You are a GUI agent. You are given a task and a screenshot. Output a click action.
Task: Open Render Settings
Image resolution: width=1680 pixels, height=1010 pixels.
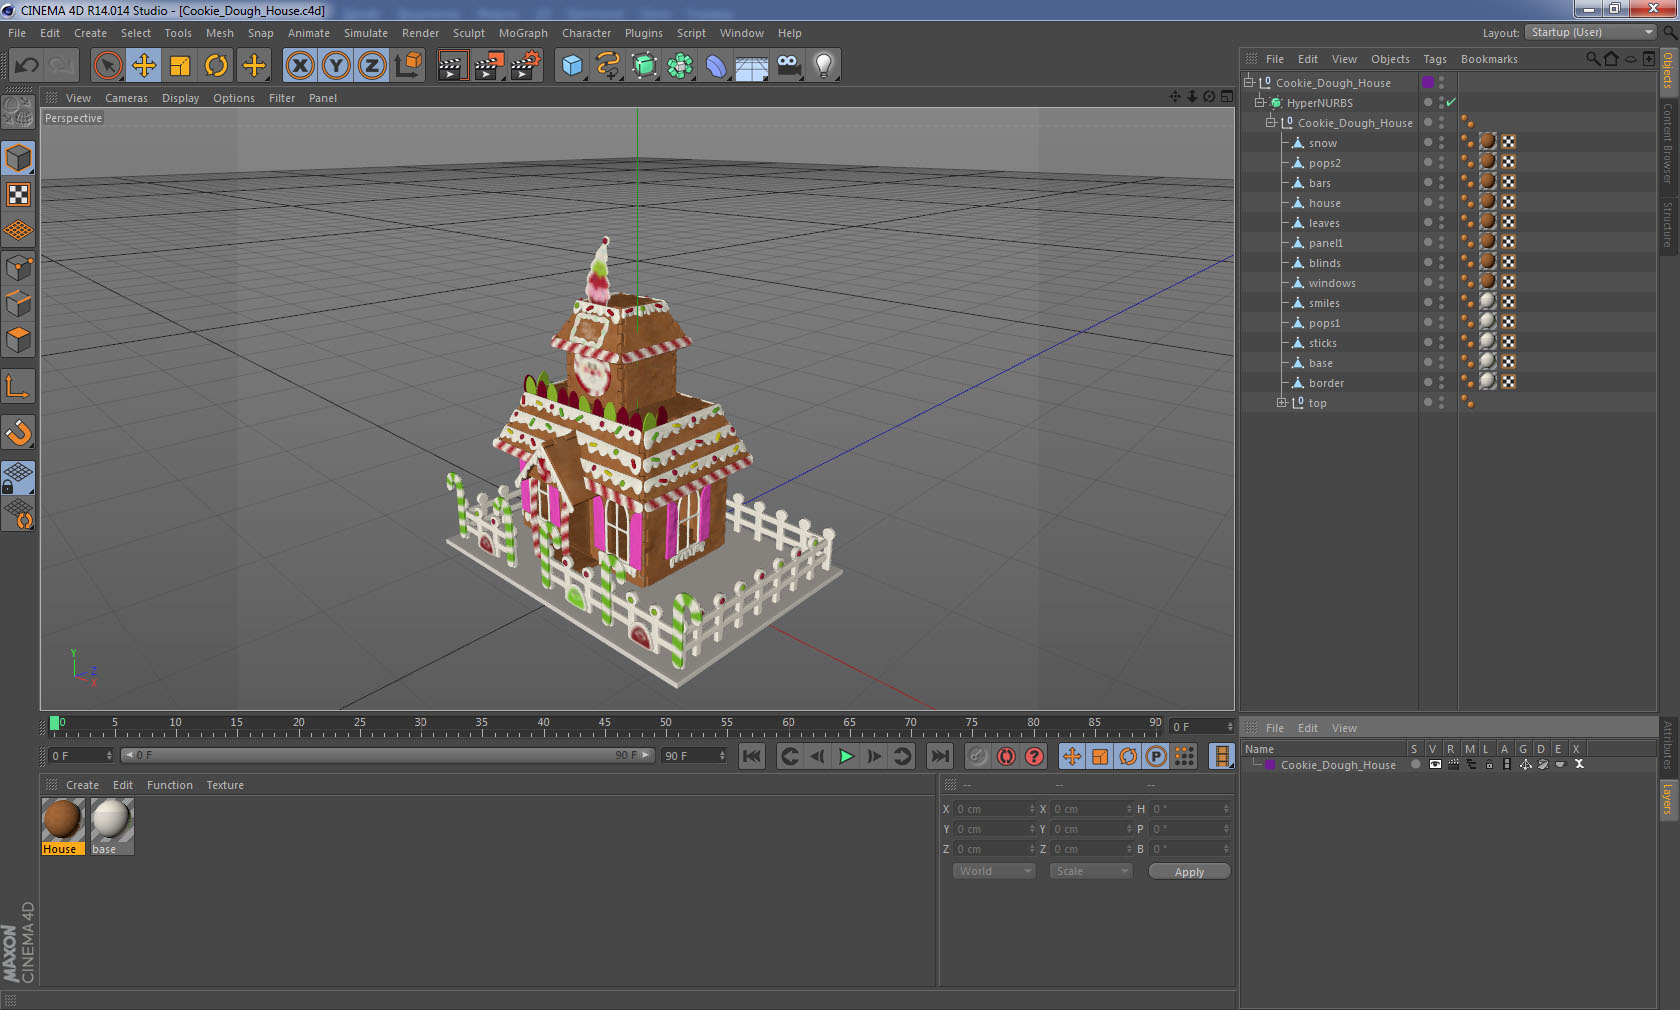pyautogui.click(x=526, y=66)
